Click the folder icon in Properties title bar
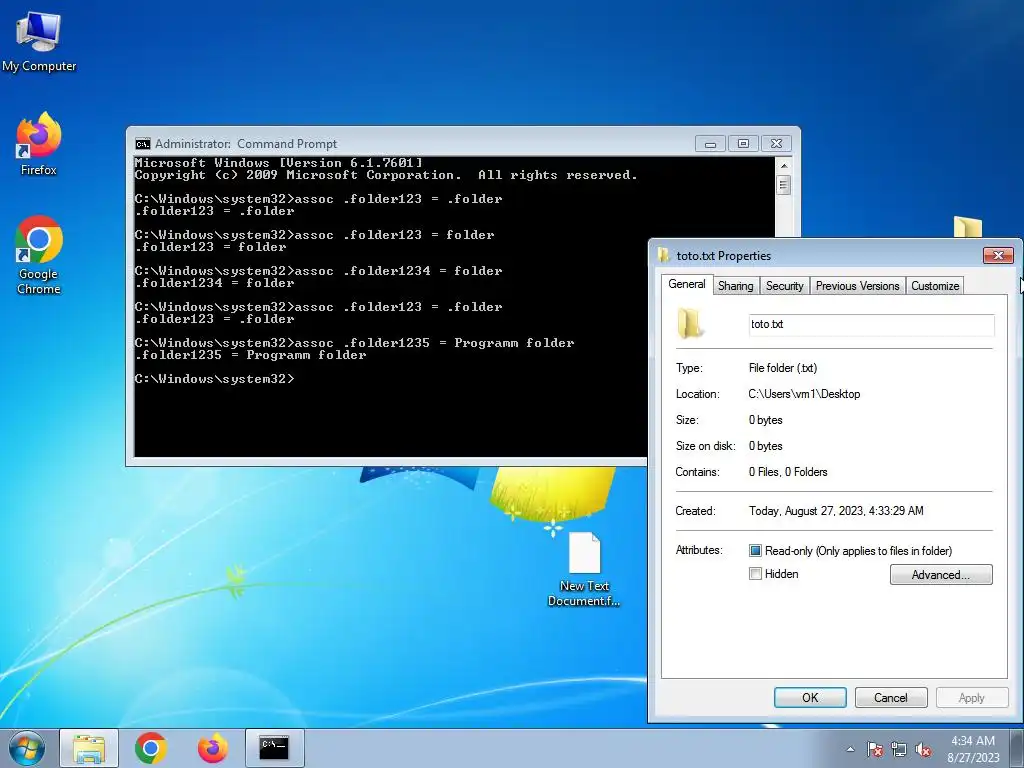Viewport: 1024px width, 768px height. pos(664,255)
